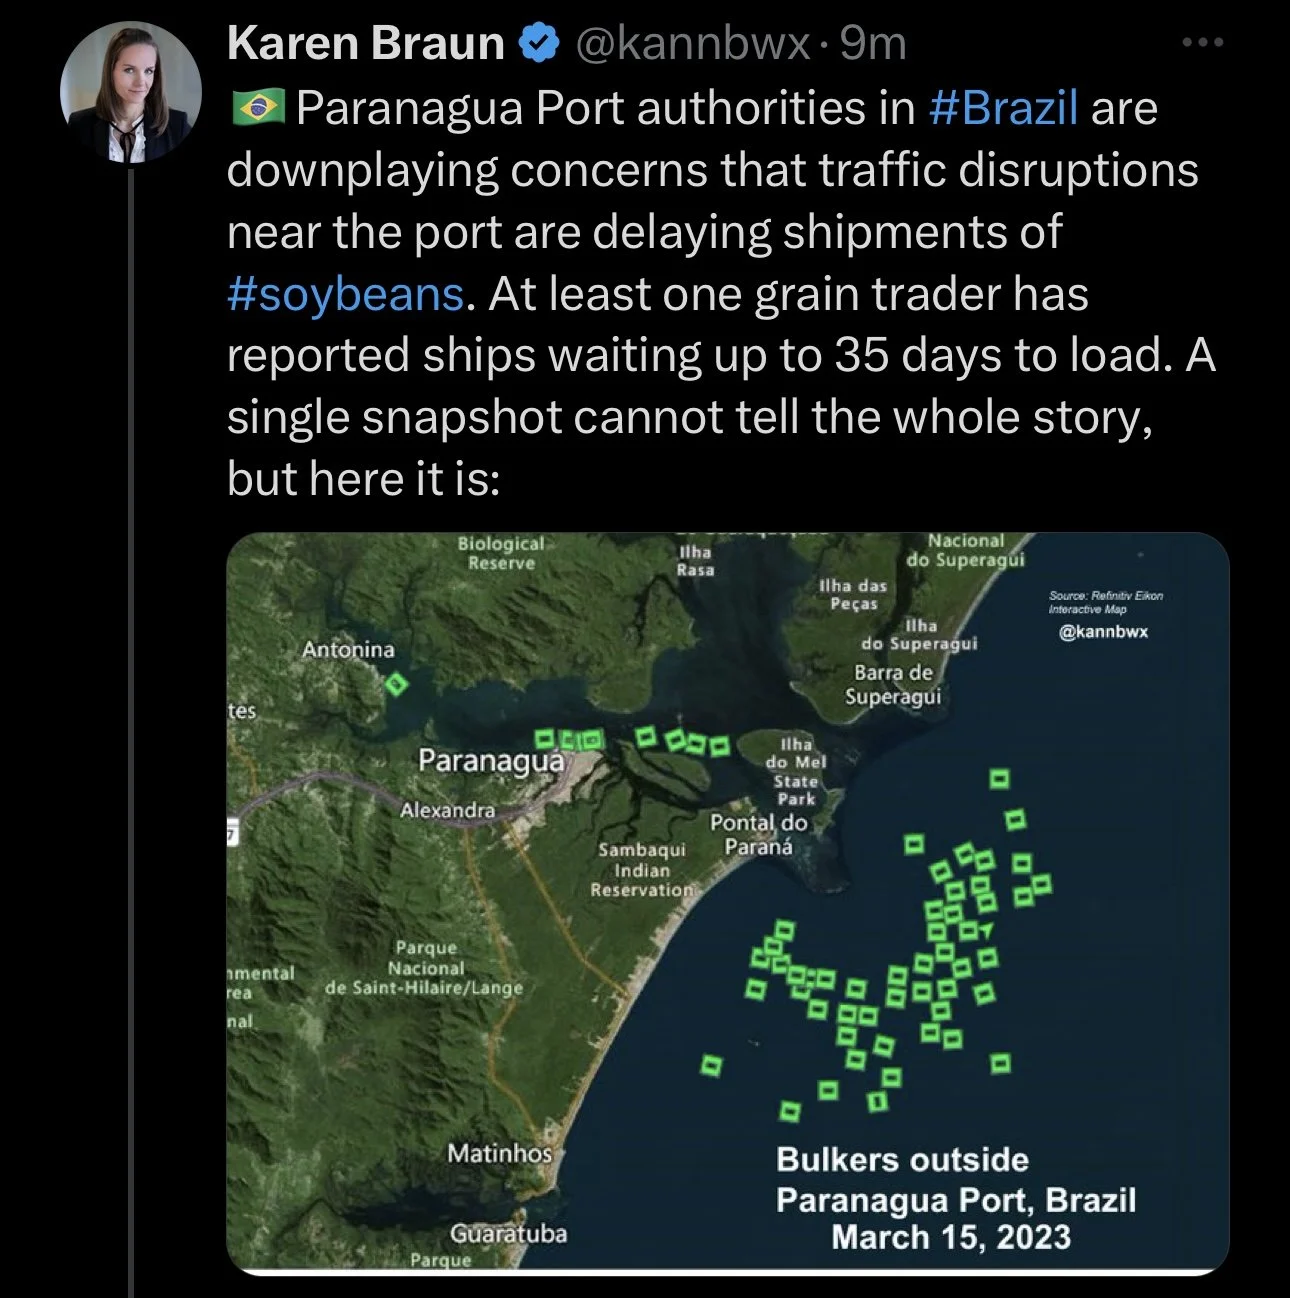Click the Brazil flag emoji
Screen dimensions: 1290x1298
pyautogui.click(x=258, y=107)
